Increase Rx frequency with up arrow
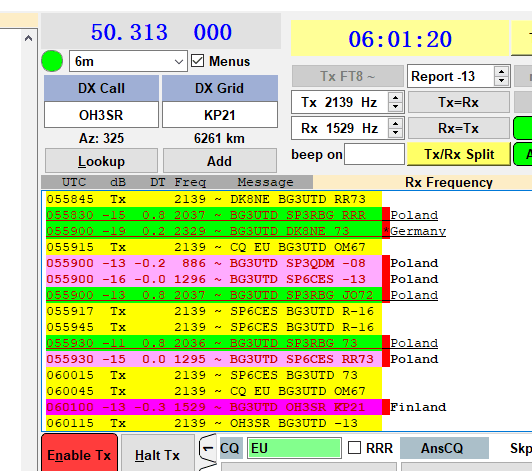 point(395,124)
